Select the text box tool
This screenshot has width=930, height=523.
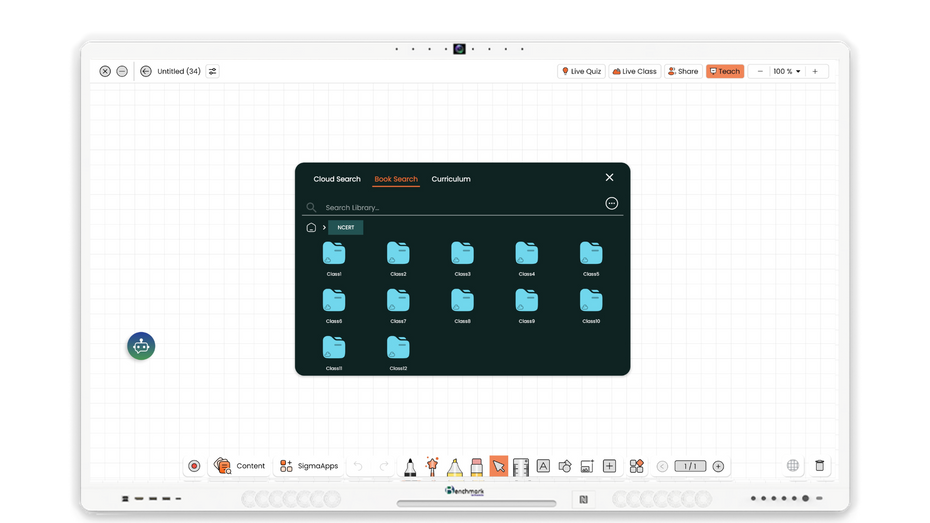click(543, 466)
